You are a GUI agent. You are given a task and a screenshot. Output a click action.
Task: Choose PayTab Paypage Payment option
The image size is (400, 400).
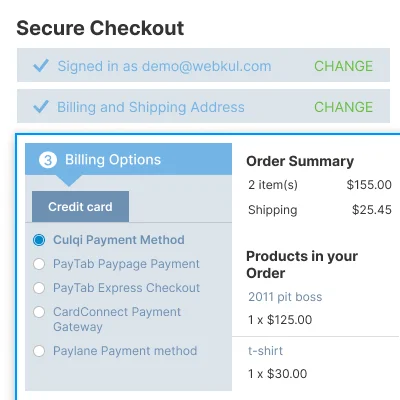tap(39, 264)
